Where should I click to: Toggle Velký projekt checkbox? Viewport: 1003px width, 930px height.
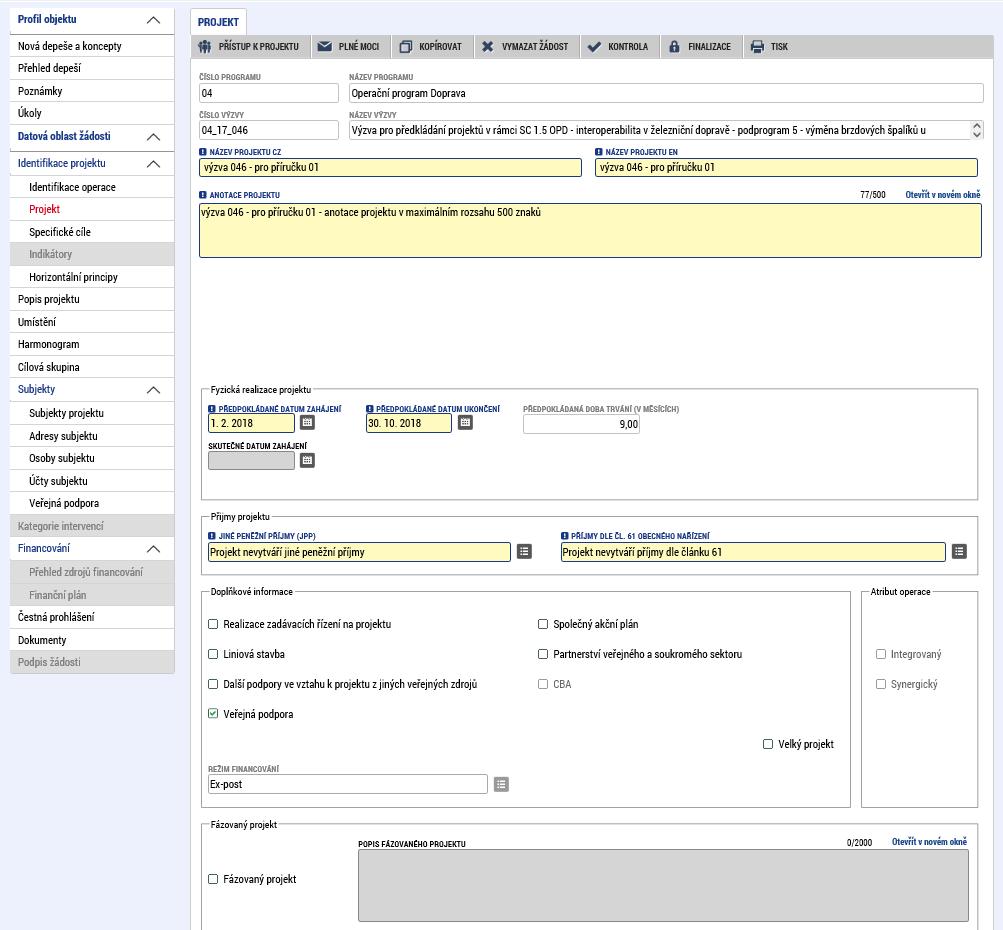[x=768, y=745]
